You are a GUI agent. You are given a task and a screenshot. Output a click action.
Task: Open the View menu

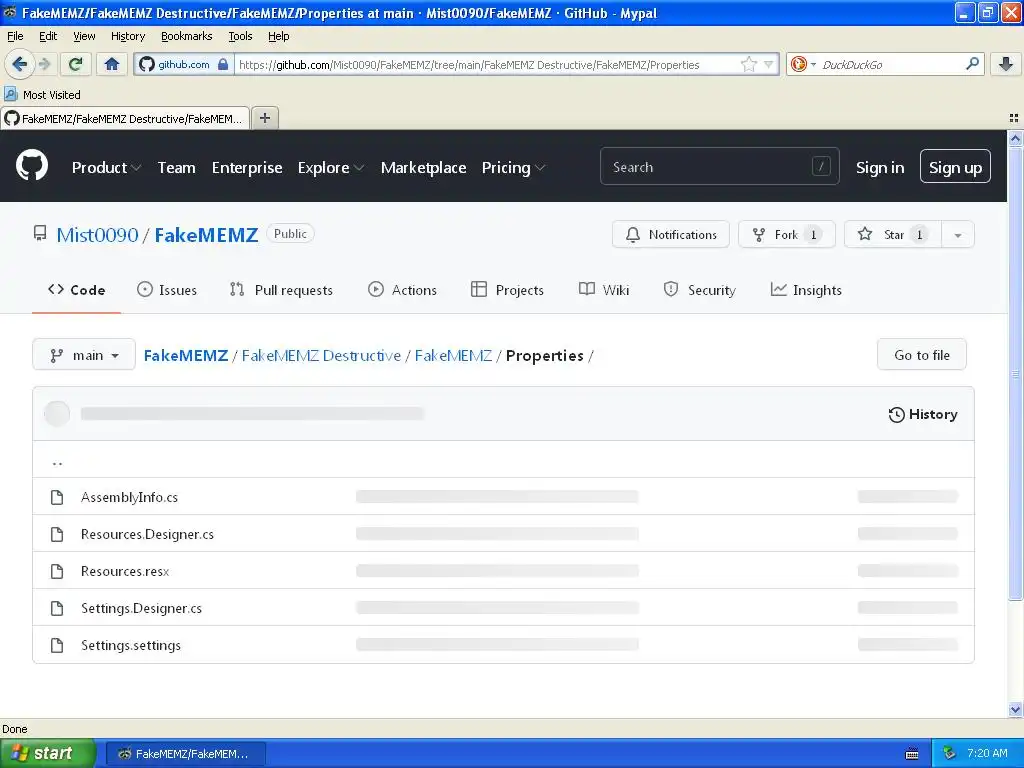(84, 36)
